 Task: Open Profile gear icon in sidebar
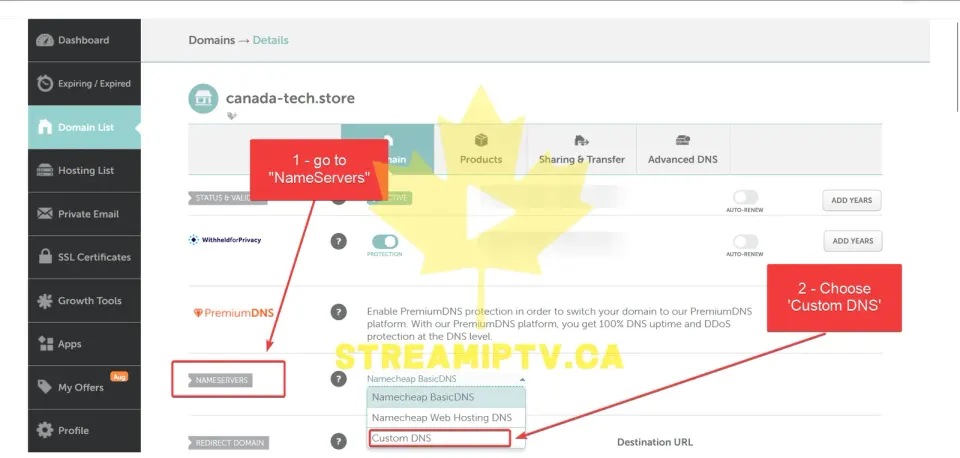click(x=45, y=430)
